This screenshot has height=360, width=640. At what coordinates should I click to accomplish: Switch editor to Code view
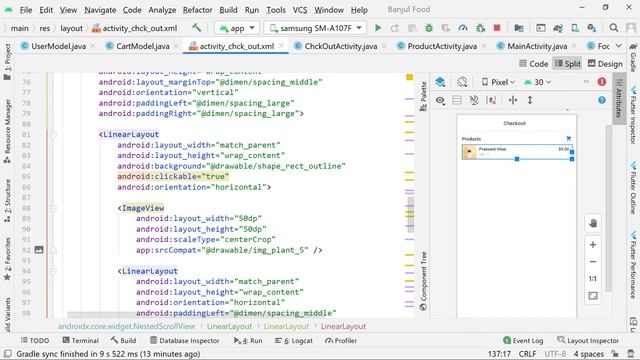click(533, 64)
